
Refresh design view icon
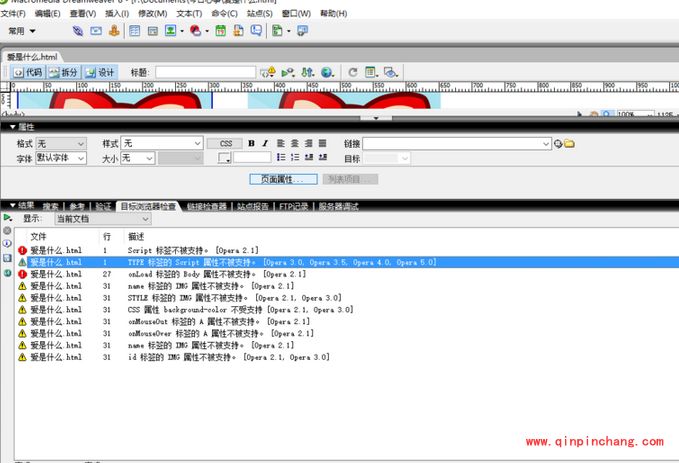click(x=353, y=72)
